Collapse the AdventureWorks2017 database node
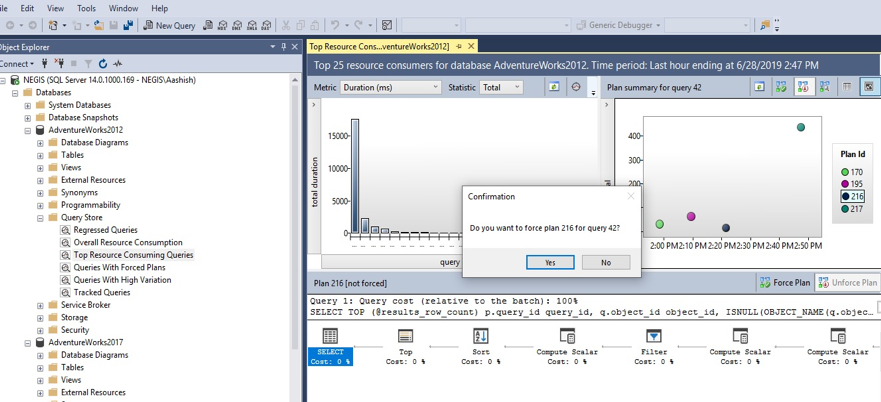The height and width of the screenshot is (402, 881). point(28,342)
